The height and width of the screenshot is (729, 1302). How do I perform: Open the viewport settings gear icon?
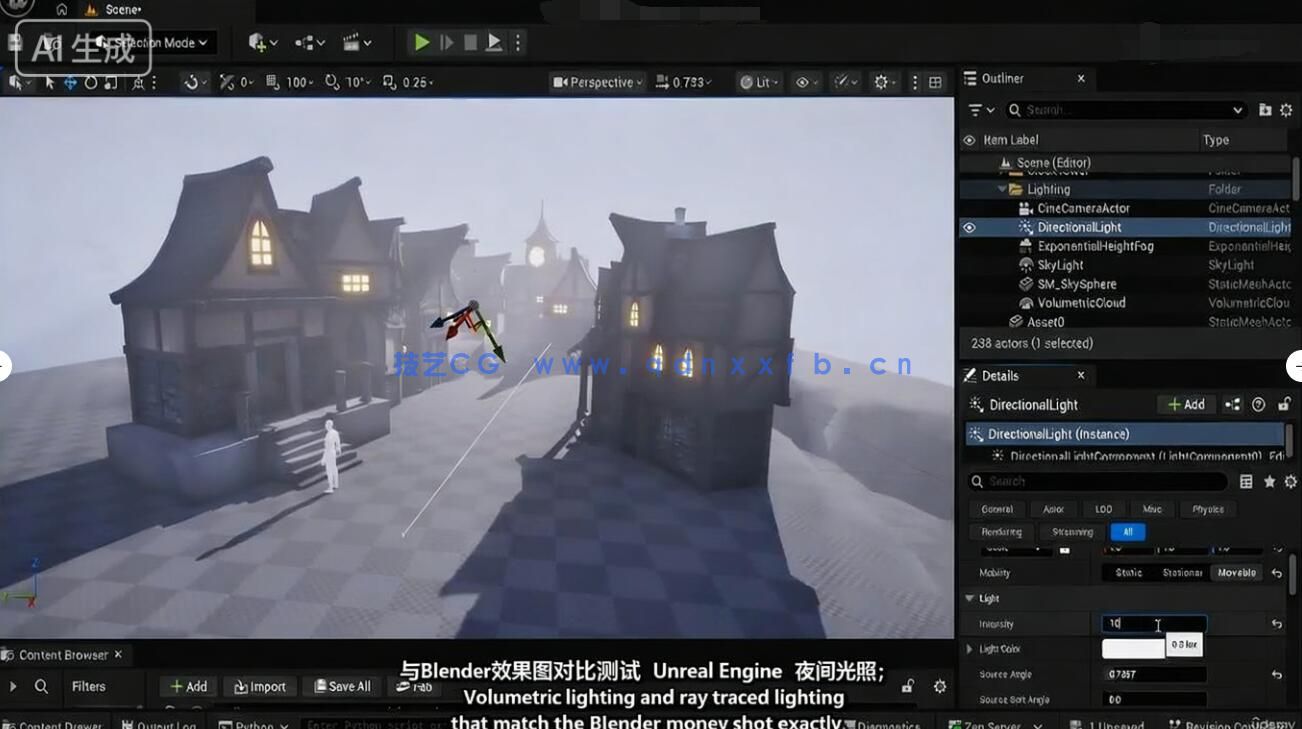coord(879,82)
